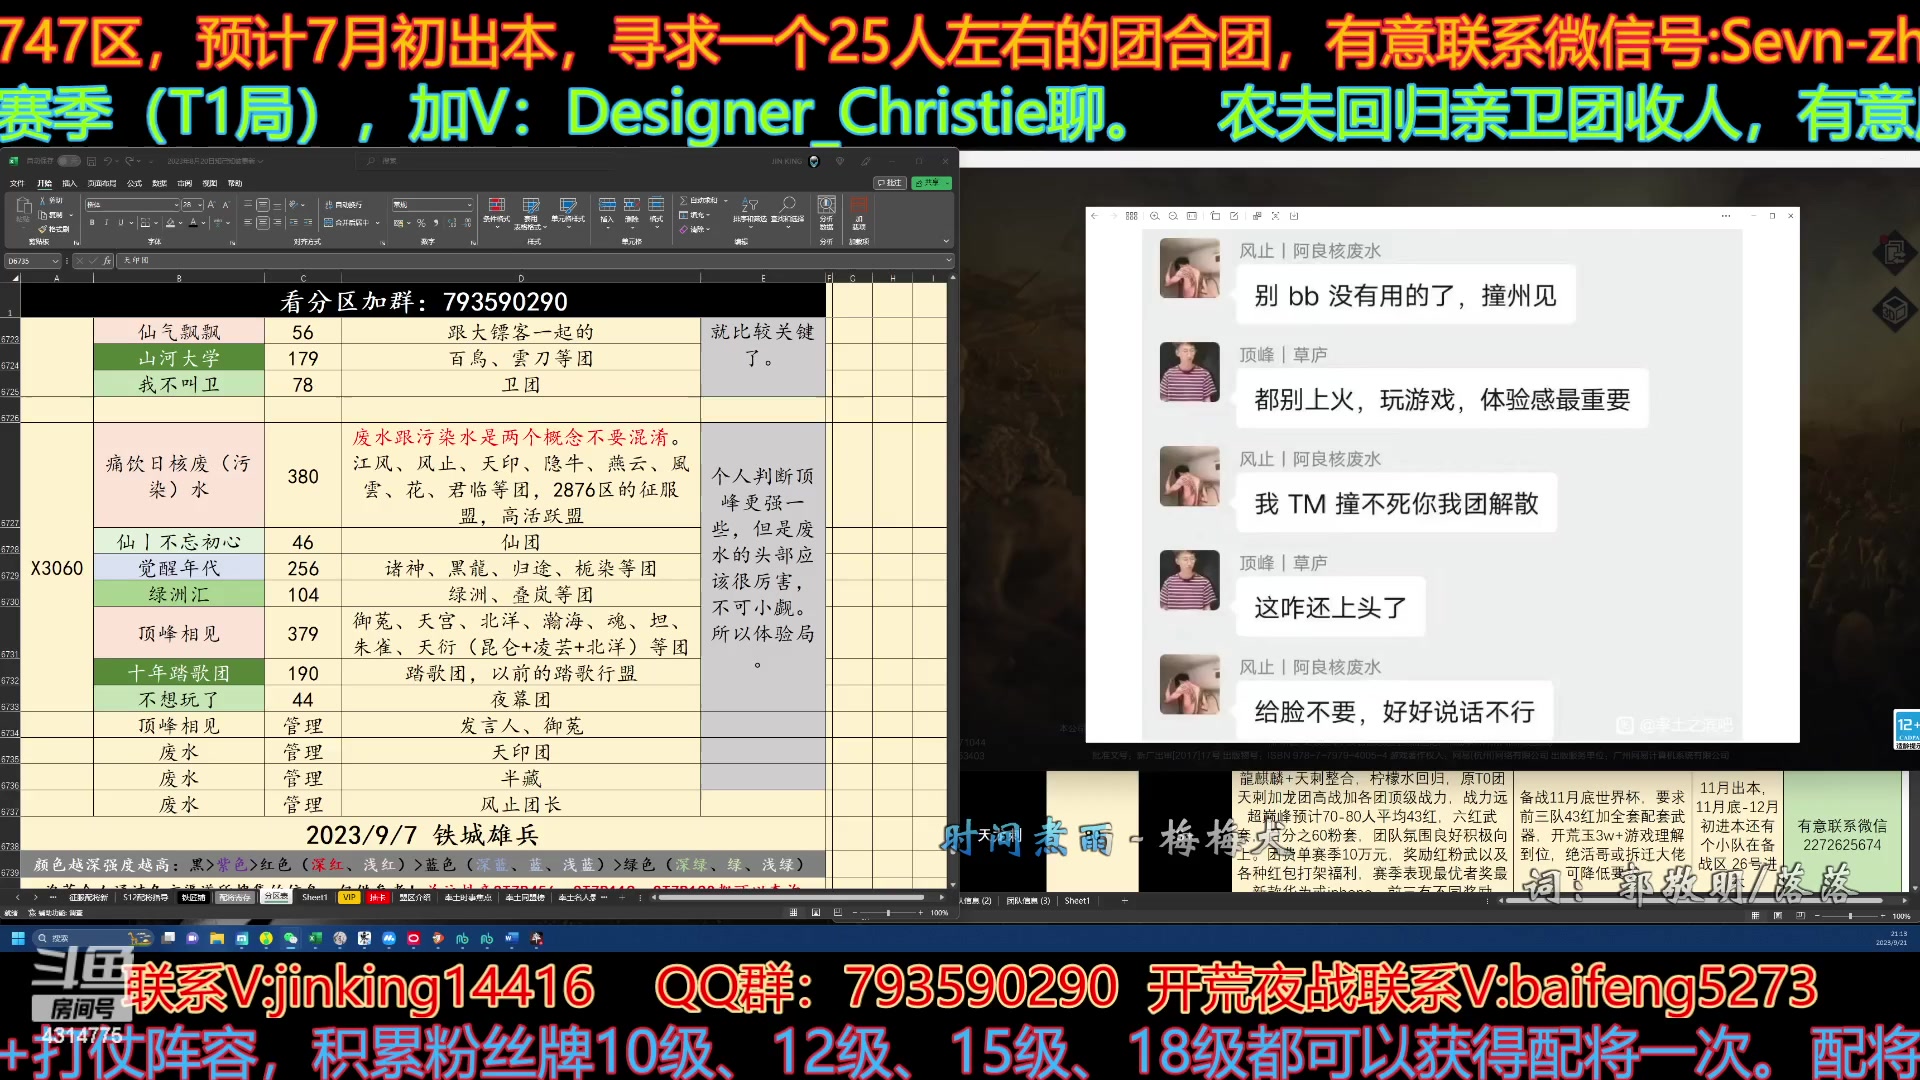Click the Paste clipboard icon
The image size is (1920, 1080).
coord(23,205)
